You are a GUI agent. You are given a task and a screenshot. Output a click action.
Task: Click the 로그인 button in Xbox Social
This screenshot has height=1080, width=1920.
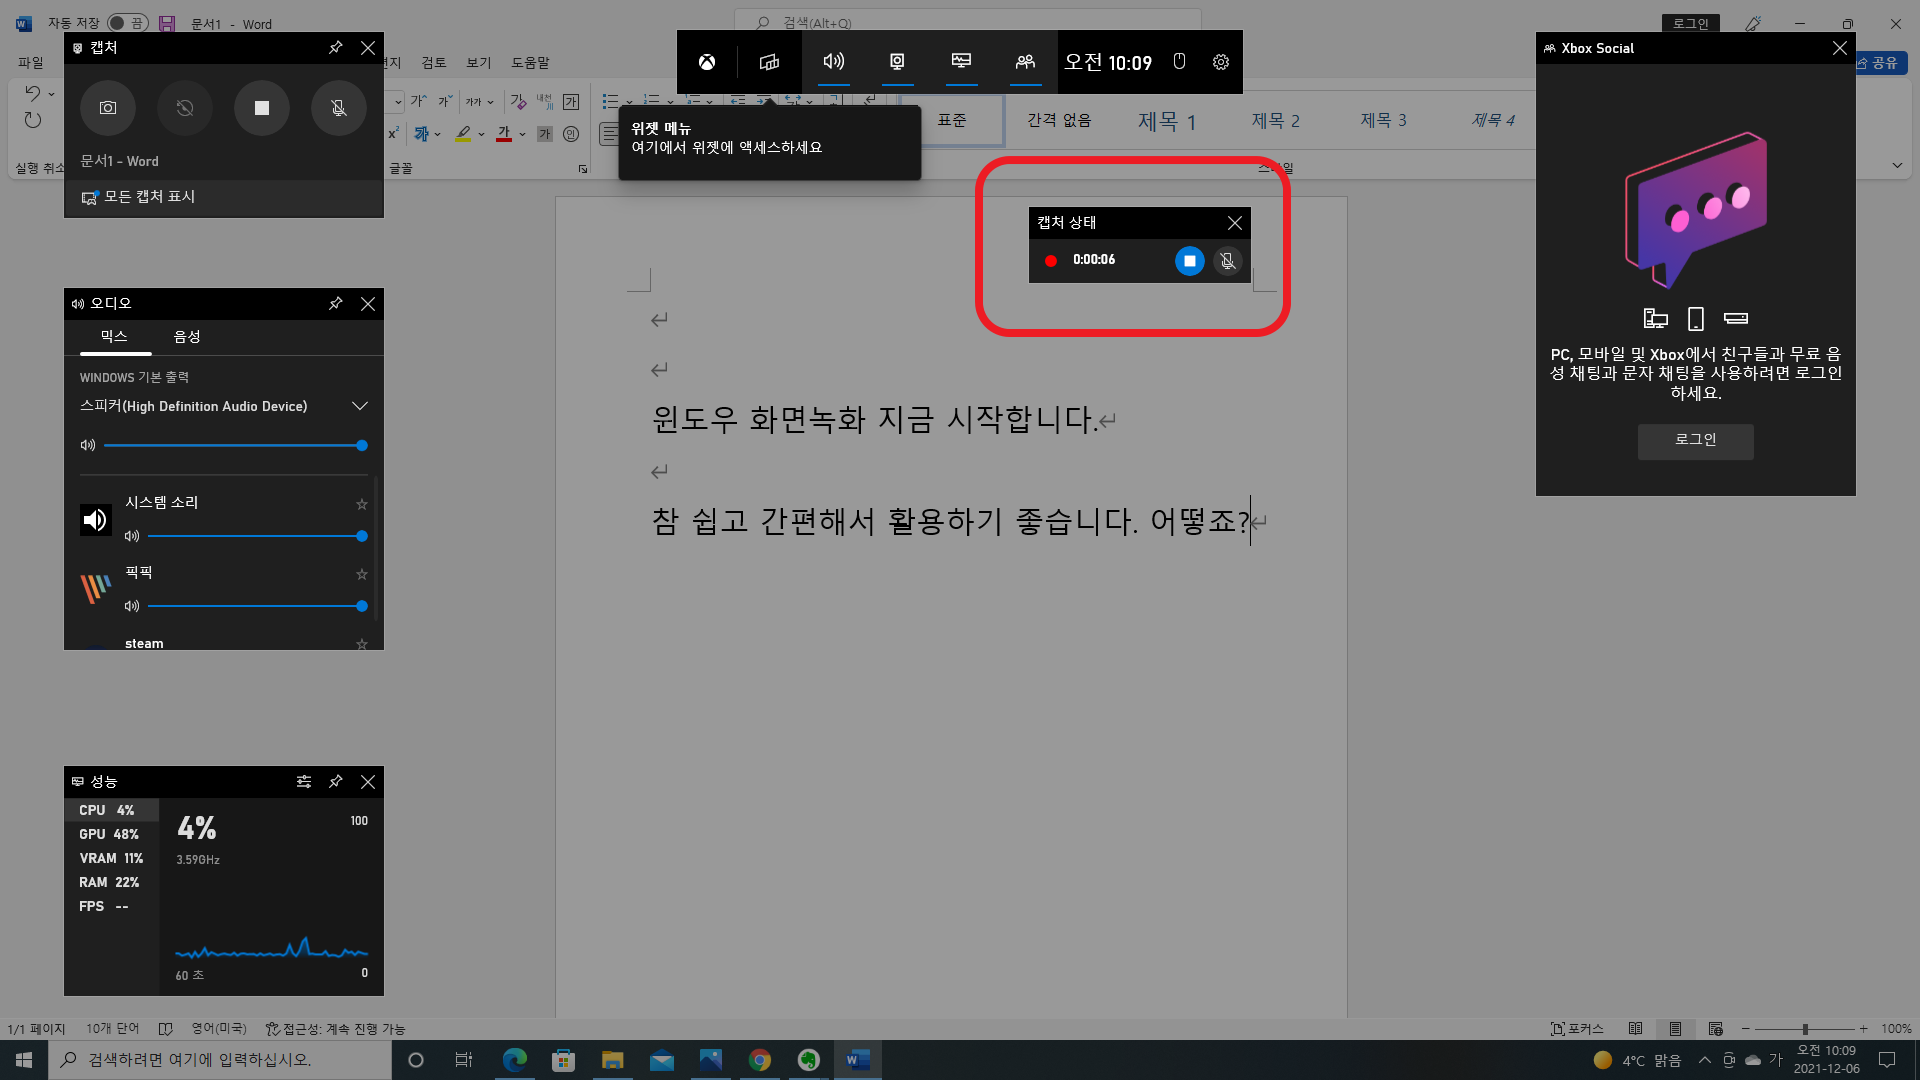coord(1695,440)
